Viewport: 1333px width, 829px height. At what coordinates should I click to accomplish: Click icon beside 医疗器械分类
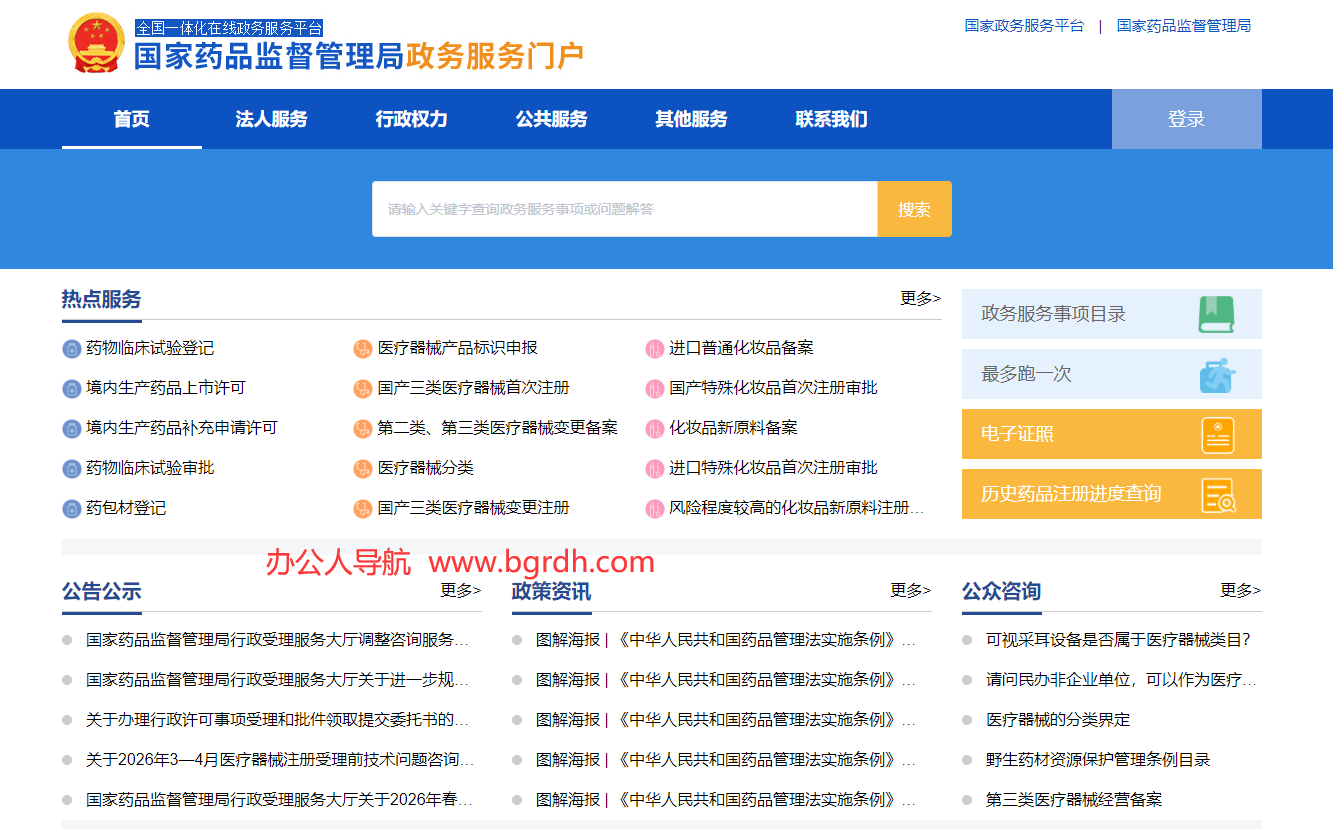(x=363, y=469)
